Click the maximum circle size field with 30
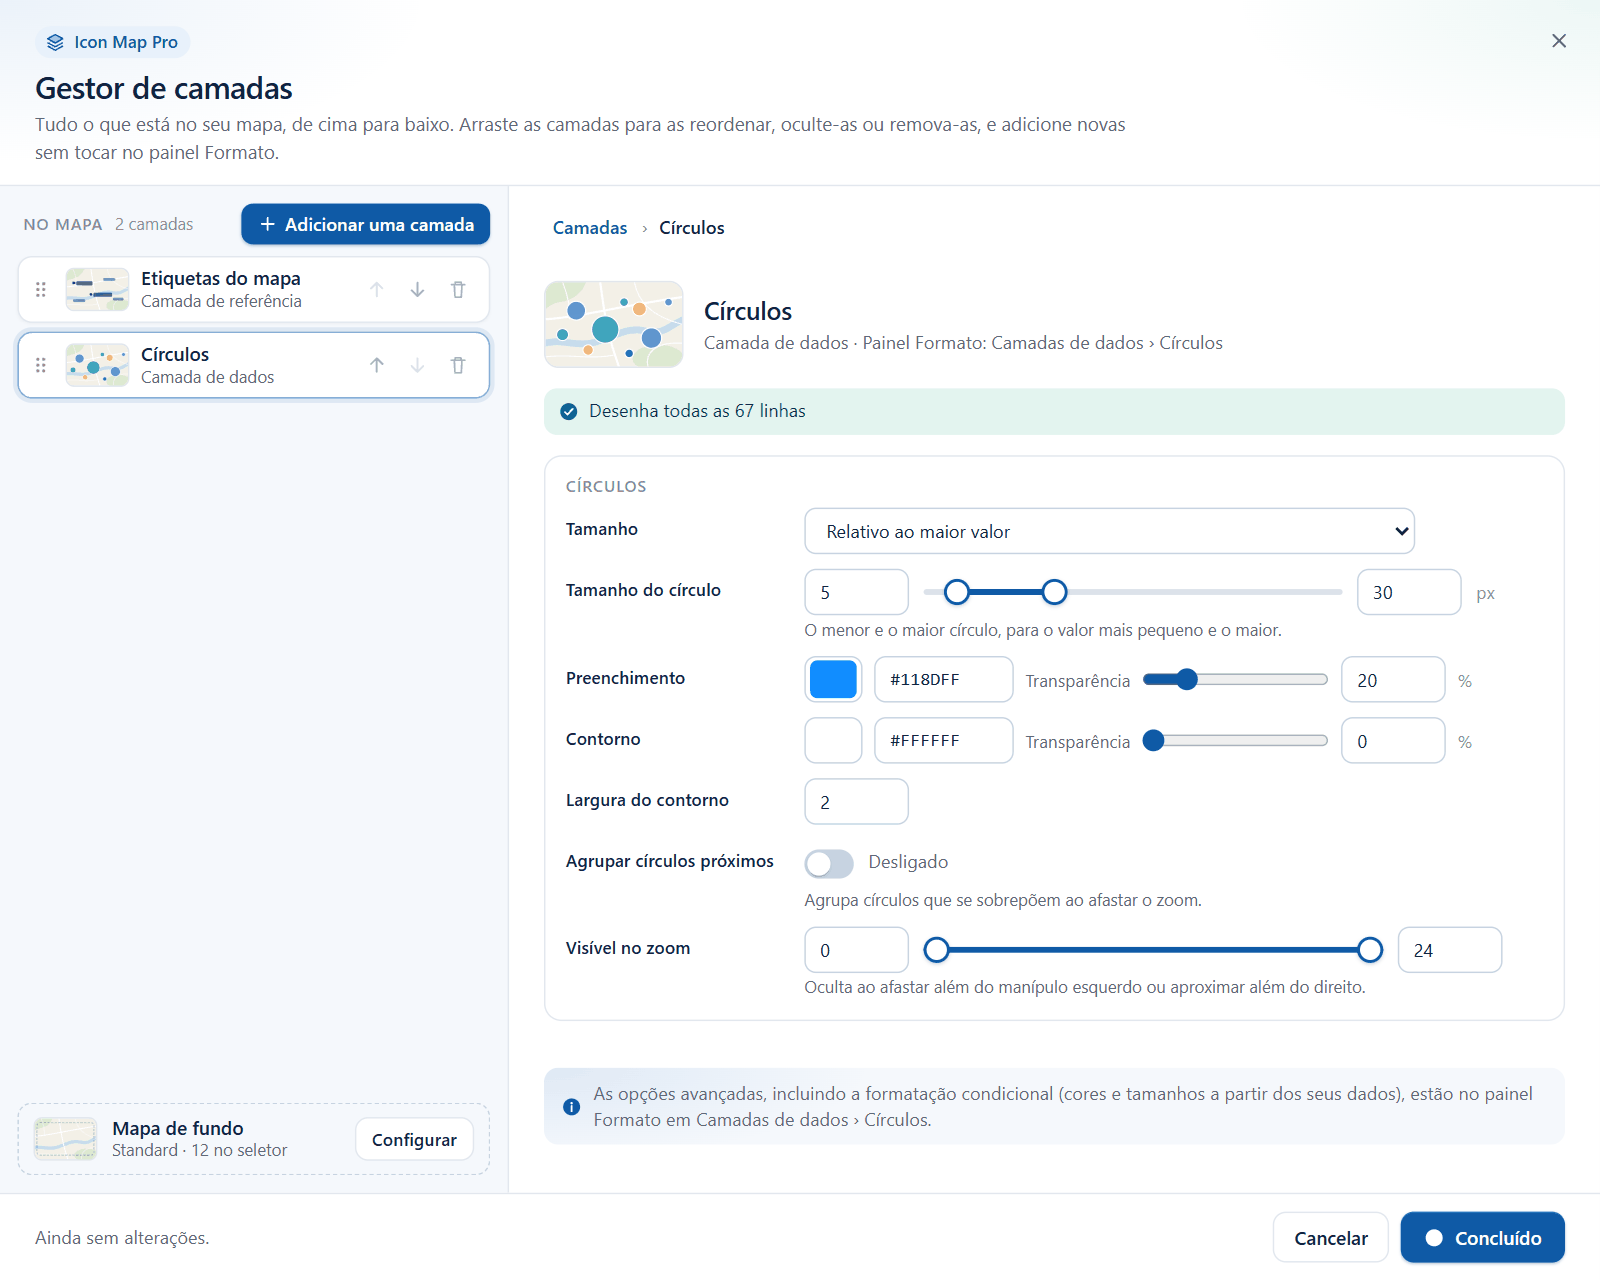Image resolution: width=1600 pixels, height=1280 pixels. (1409, 592)
